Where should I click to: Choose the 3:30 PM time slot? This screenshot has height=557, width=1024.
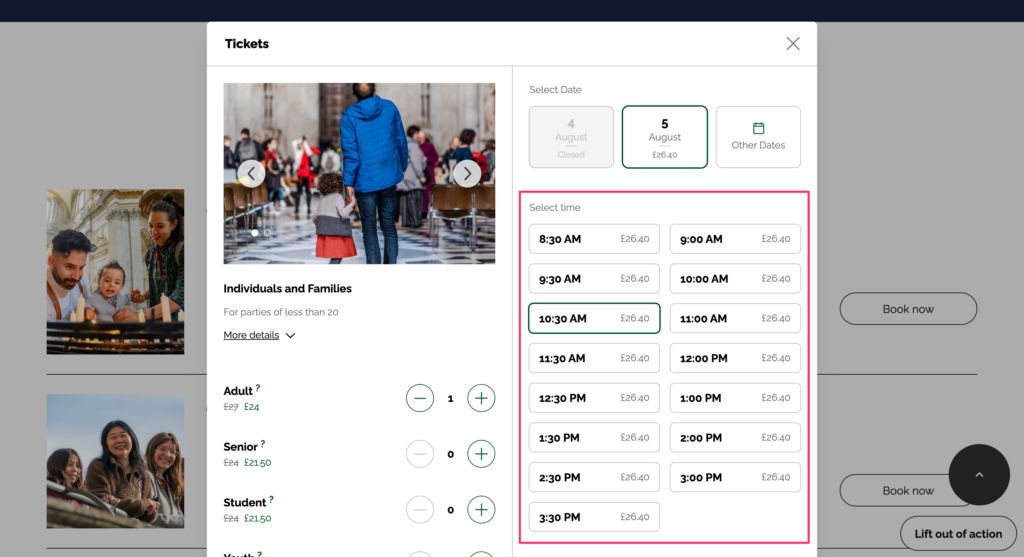click(x=594, y=517)
